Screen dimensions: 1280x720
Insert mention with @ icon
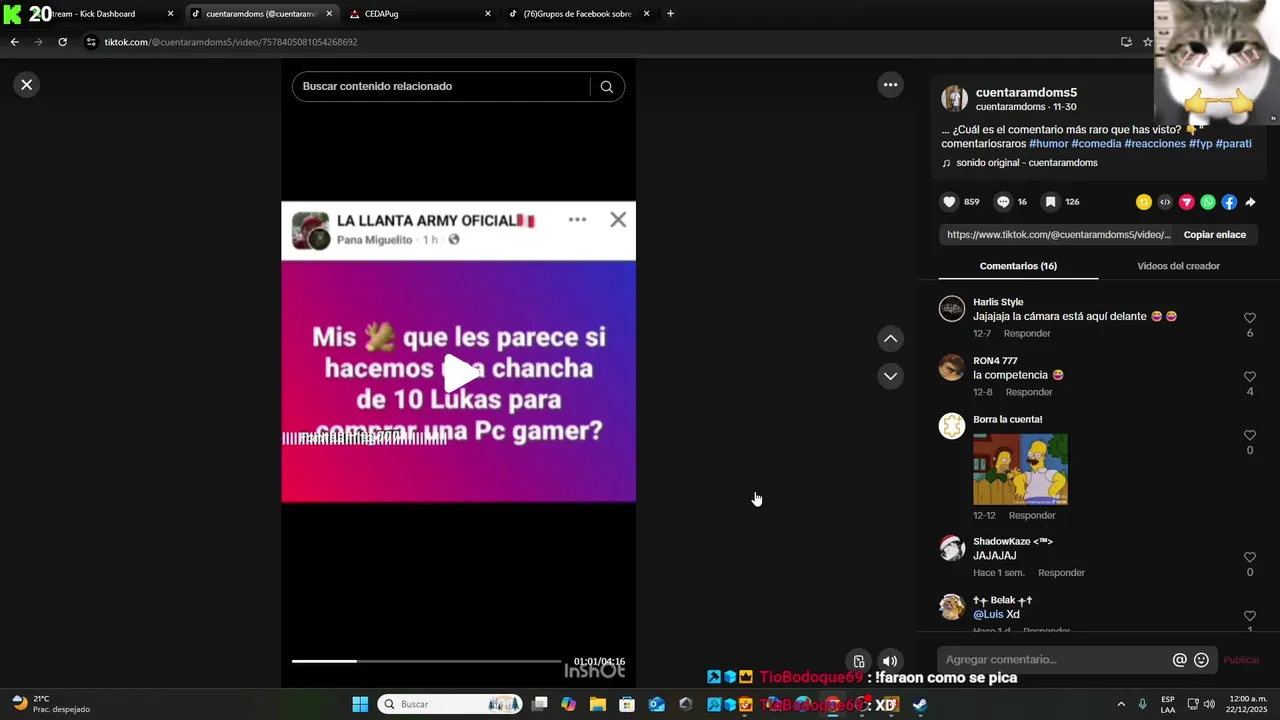point(1180,660)
